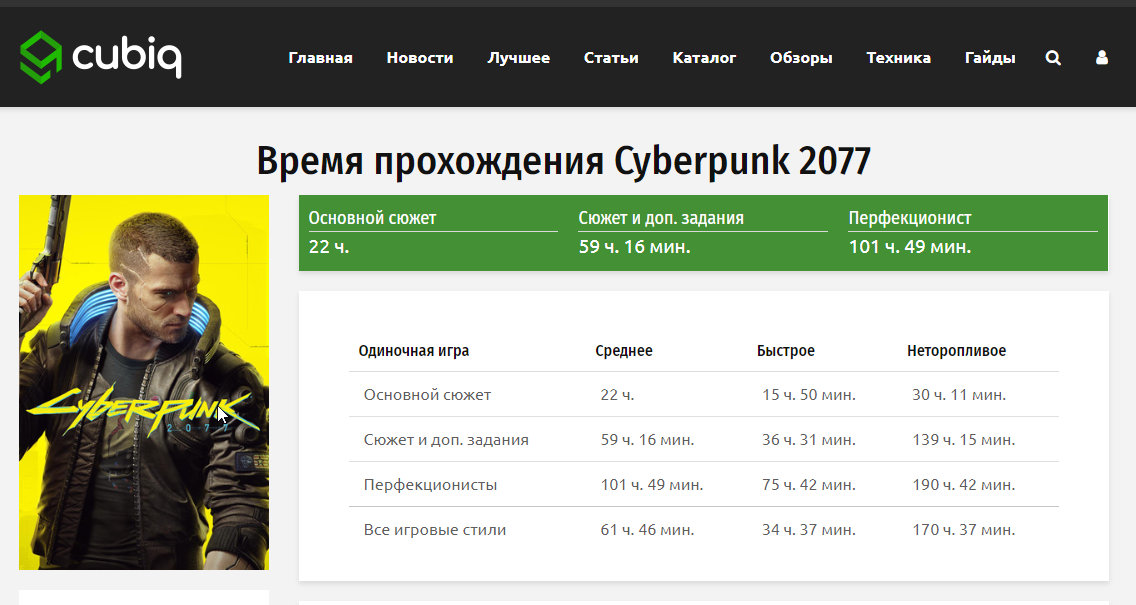Select the Перфекционист heading in green banner
This screenshot has height=605, width=1136.
(x=910, y=218)
